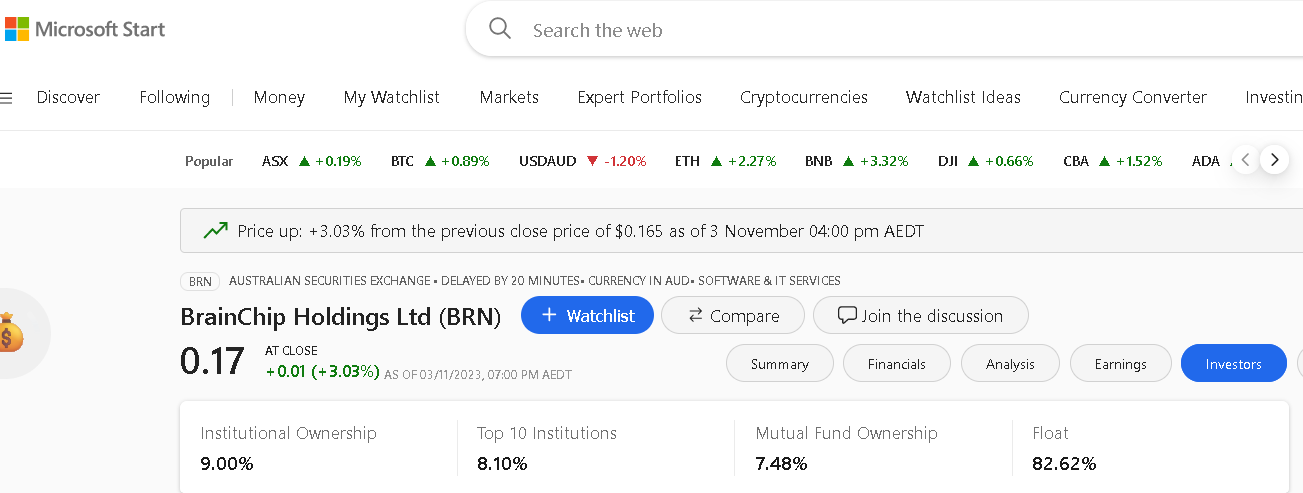Open Join the discussion
The width and height of the screenshot is (1303, 493).
click(920, 315)
